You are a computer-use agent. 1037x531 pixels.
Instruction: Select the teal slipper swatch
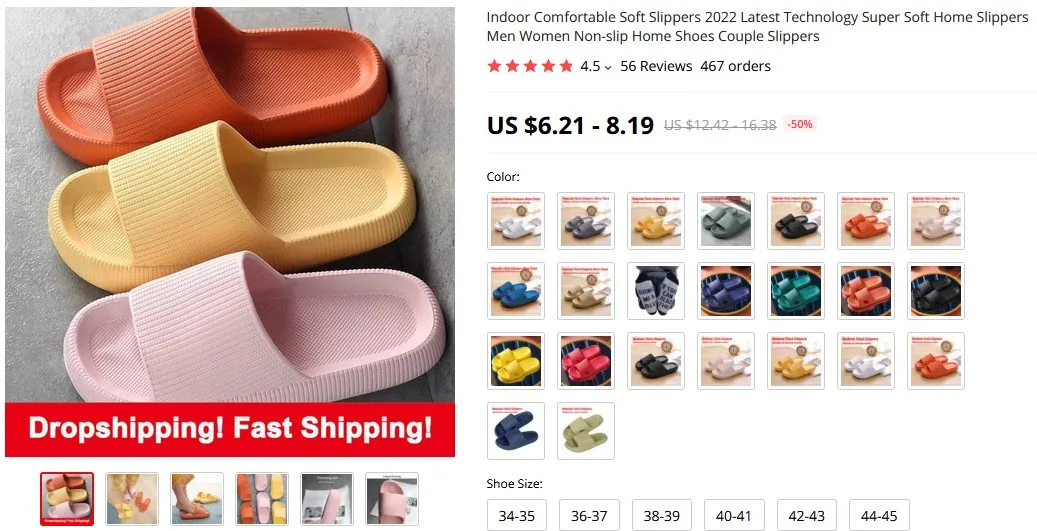(796, 291)
